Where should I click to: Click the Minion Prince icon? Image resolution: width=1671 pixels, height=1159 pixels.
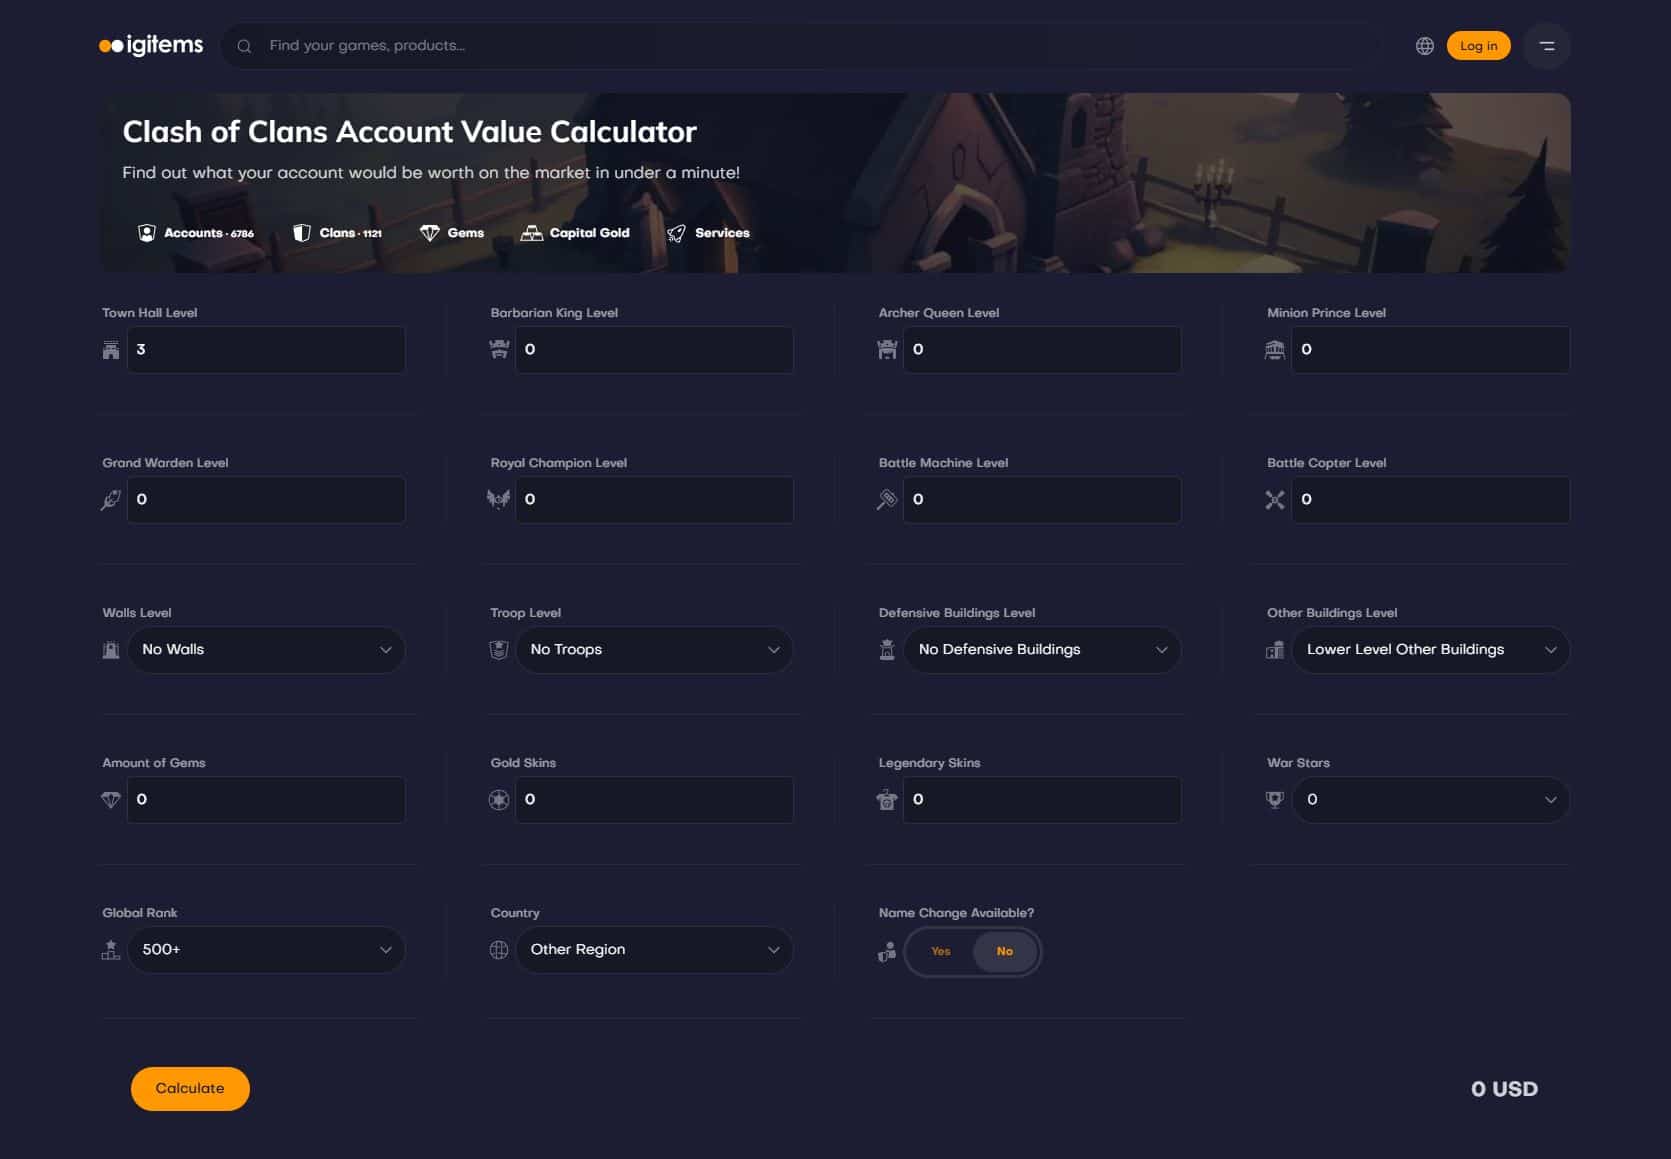[x=1275, y=350]
